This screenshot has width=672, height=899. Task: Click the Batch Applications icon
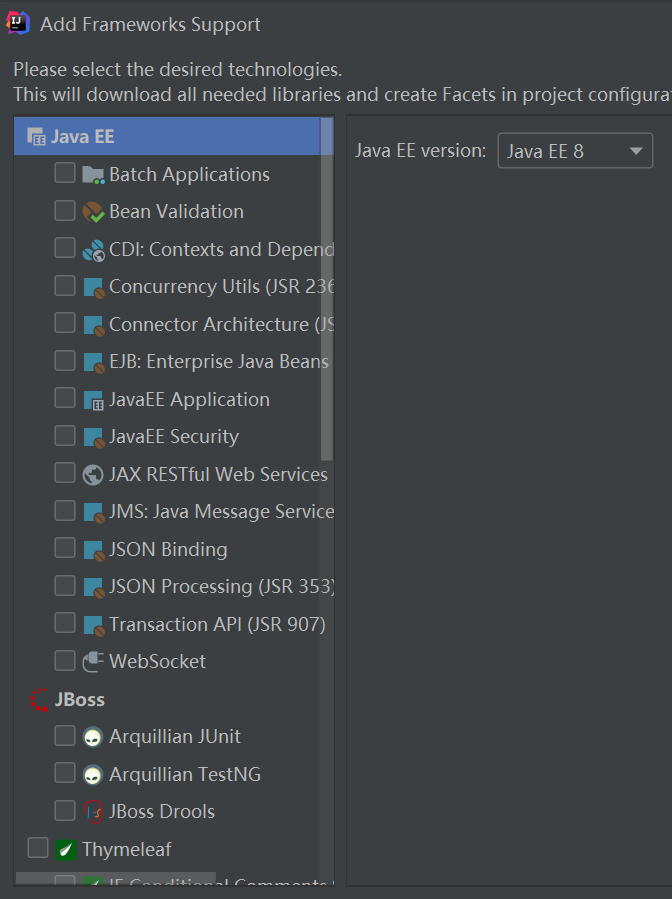pos(93,174)
